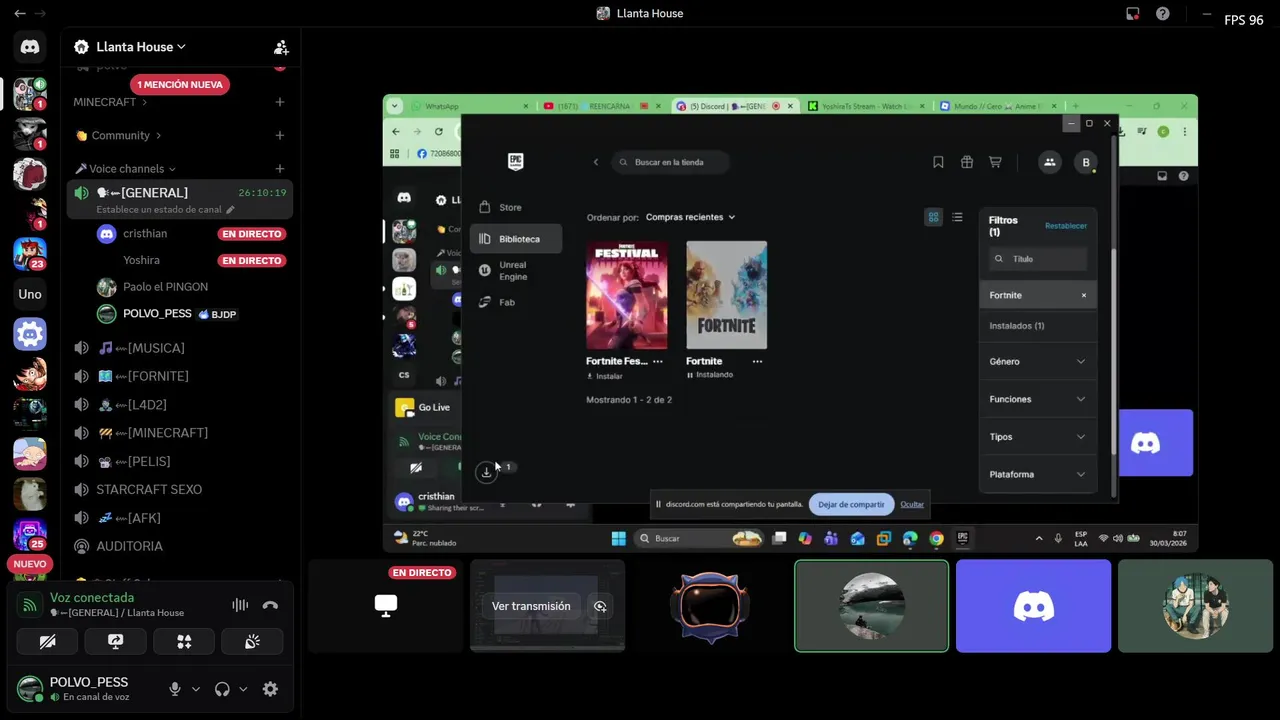Image resolution: width=1280 pixels, height=720 pixels.
Task: Open the inbox icon in title bar
Action: [1132, 13]
